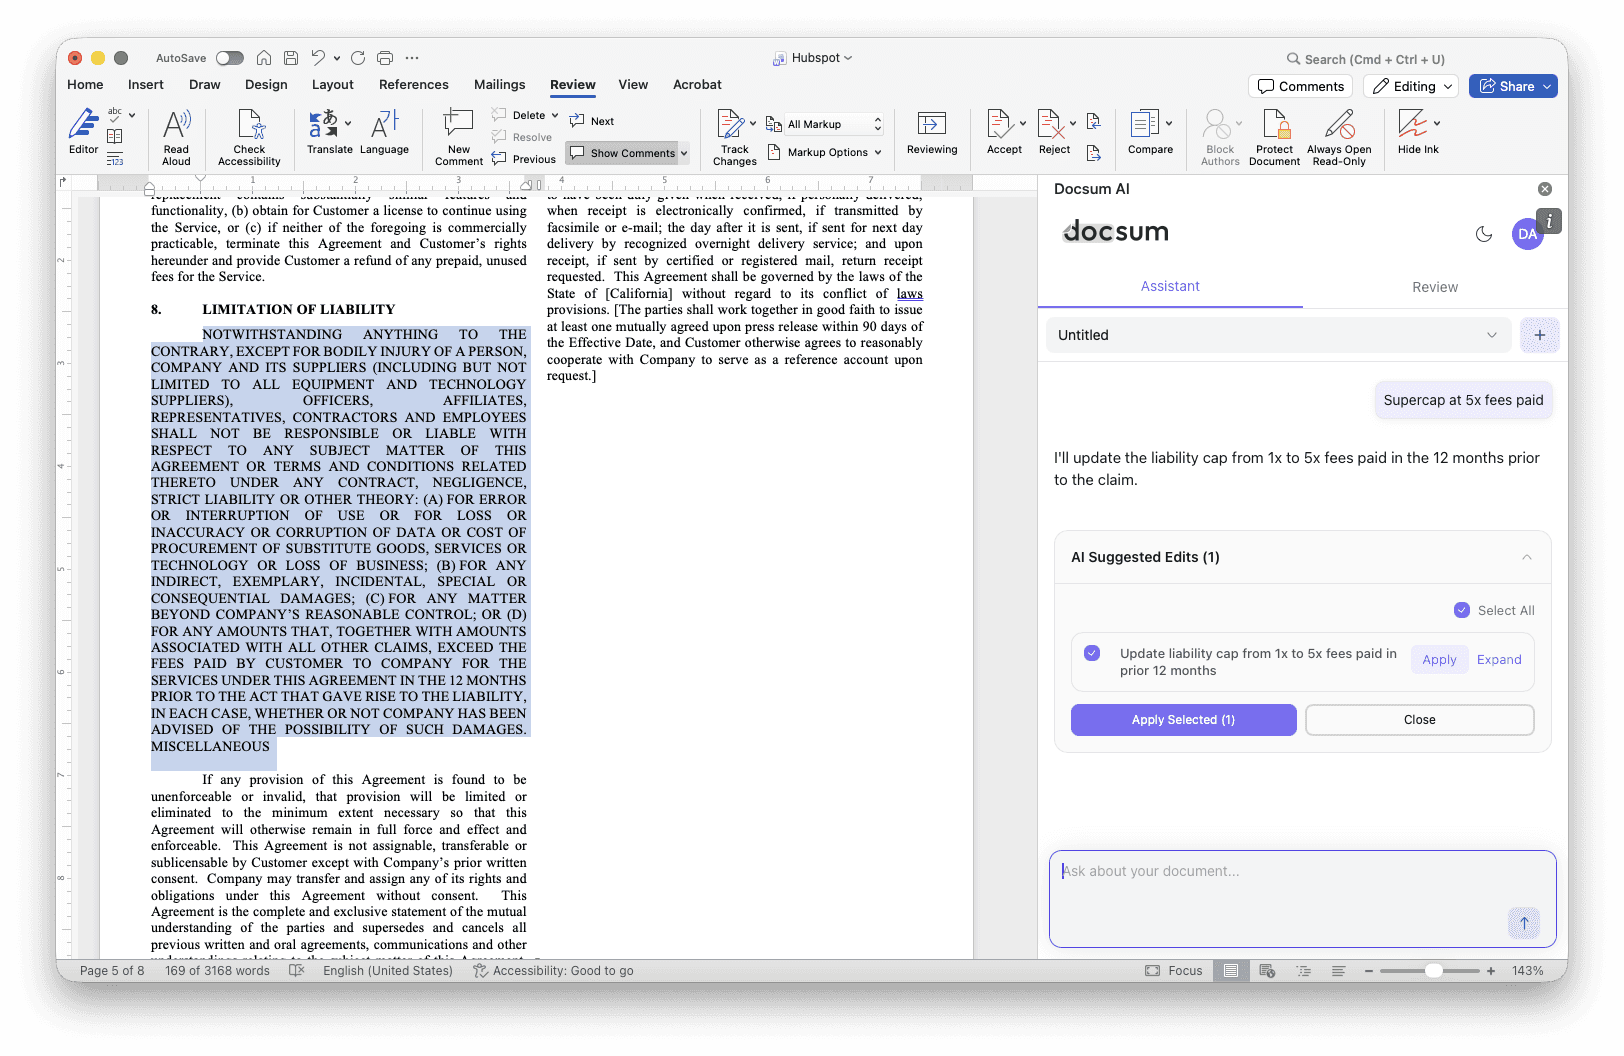Click Protect Document
Image resolution: width=1624 pixels, height=1056 pixels.
(1275, 137)
